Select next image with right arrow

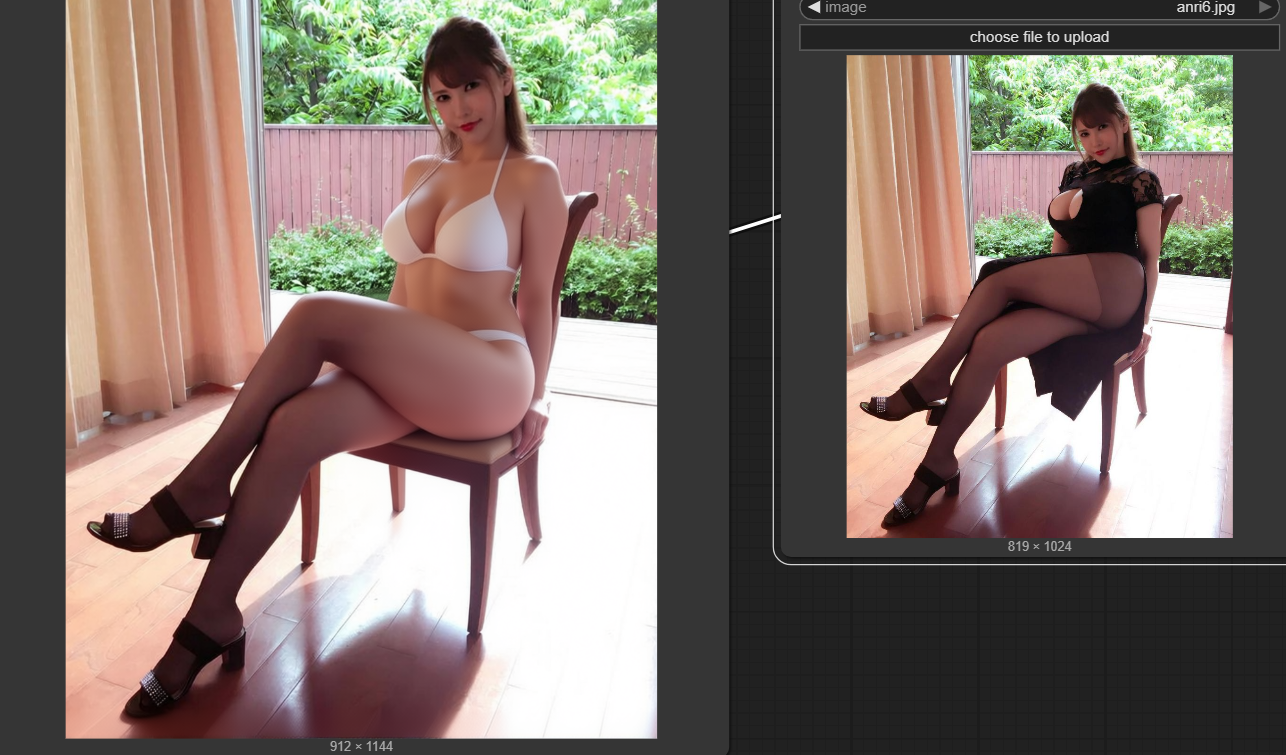[1265, 8]
